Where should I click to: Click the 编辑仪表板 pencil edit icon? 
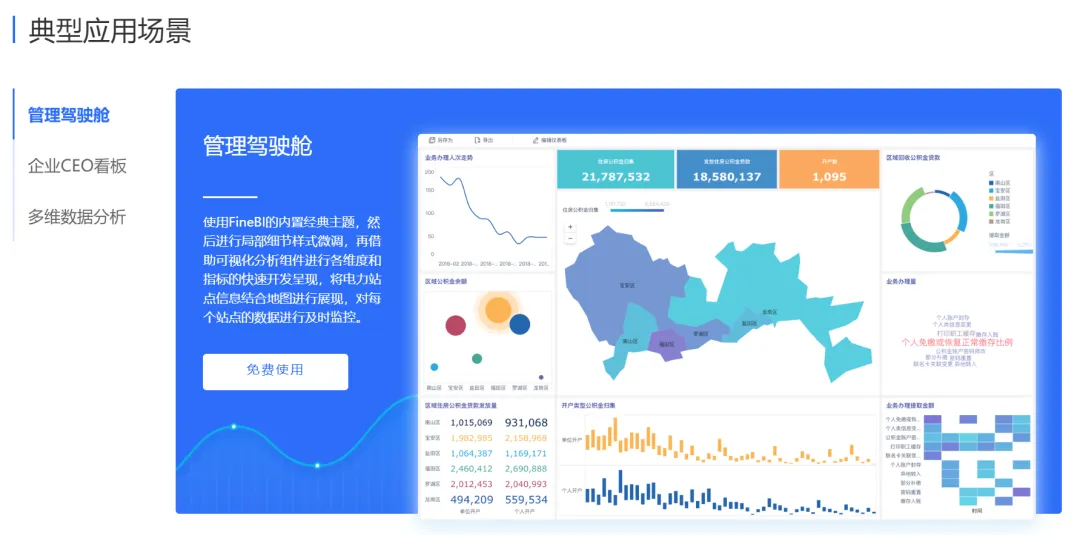point(536,140)
